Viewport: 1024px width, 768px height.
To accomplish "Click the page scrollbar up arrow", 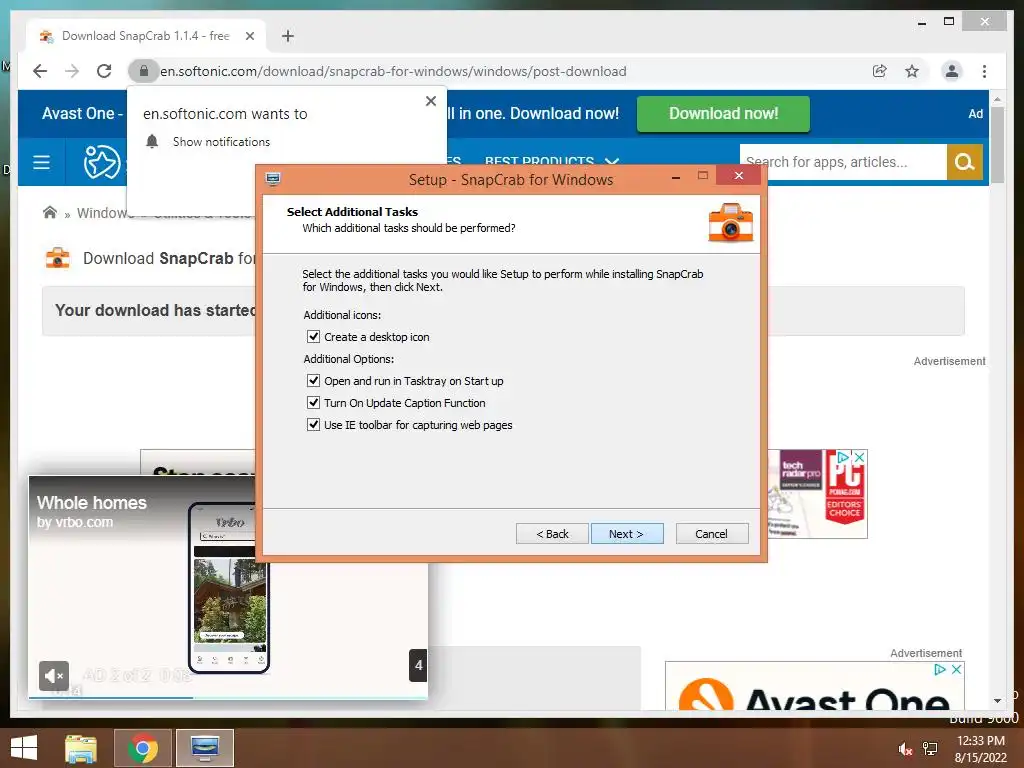I will pos(997,99).
